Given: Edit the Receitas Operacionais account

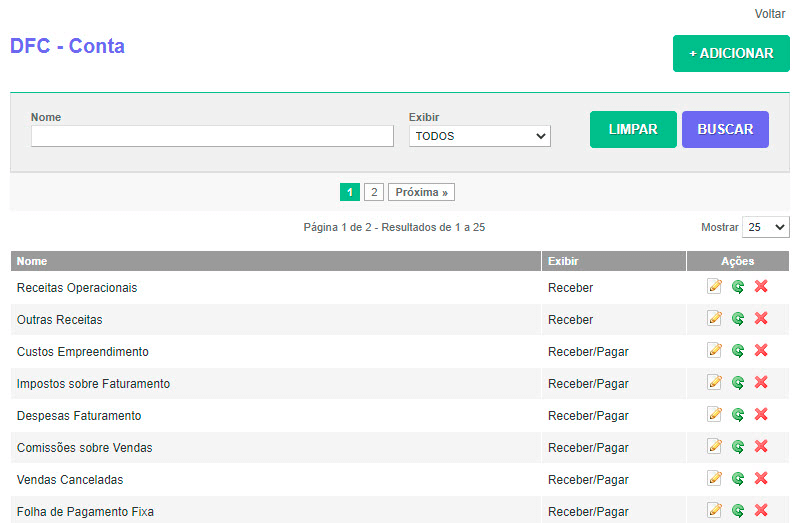Looking at the screenshot, I should click(x=714, y=287).
